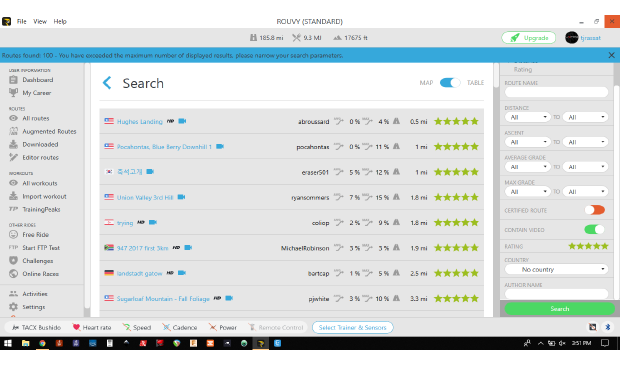This screenshot has width=620, height=365.
Task: Open the Distance maximum dropdown
Action: click(585, 117)
